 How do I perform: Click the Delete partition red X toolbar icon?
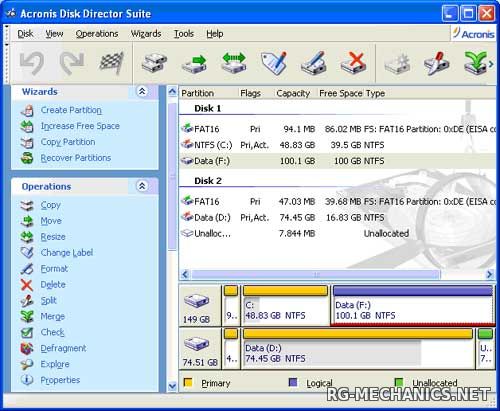coord(354,63)
